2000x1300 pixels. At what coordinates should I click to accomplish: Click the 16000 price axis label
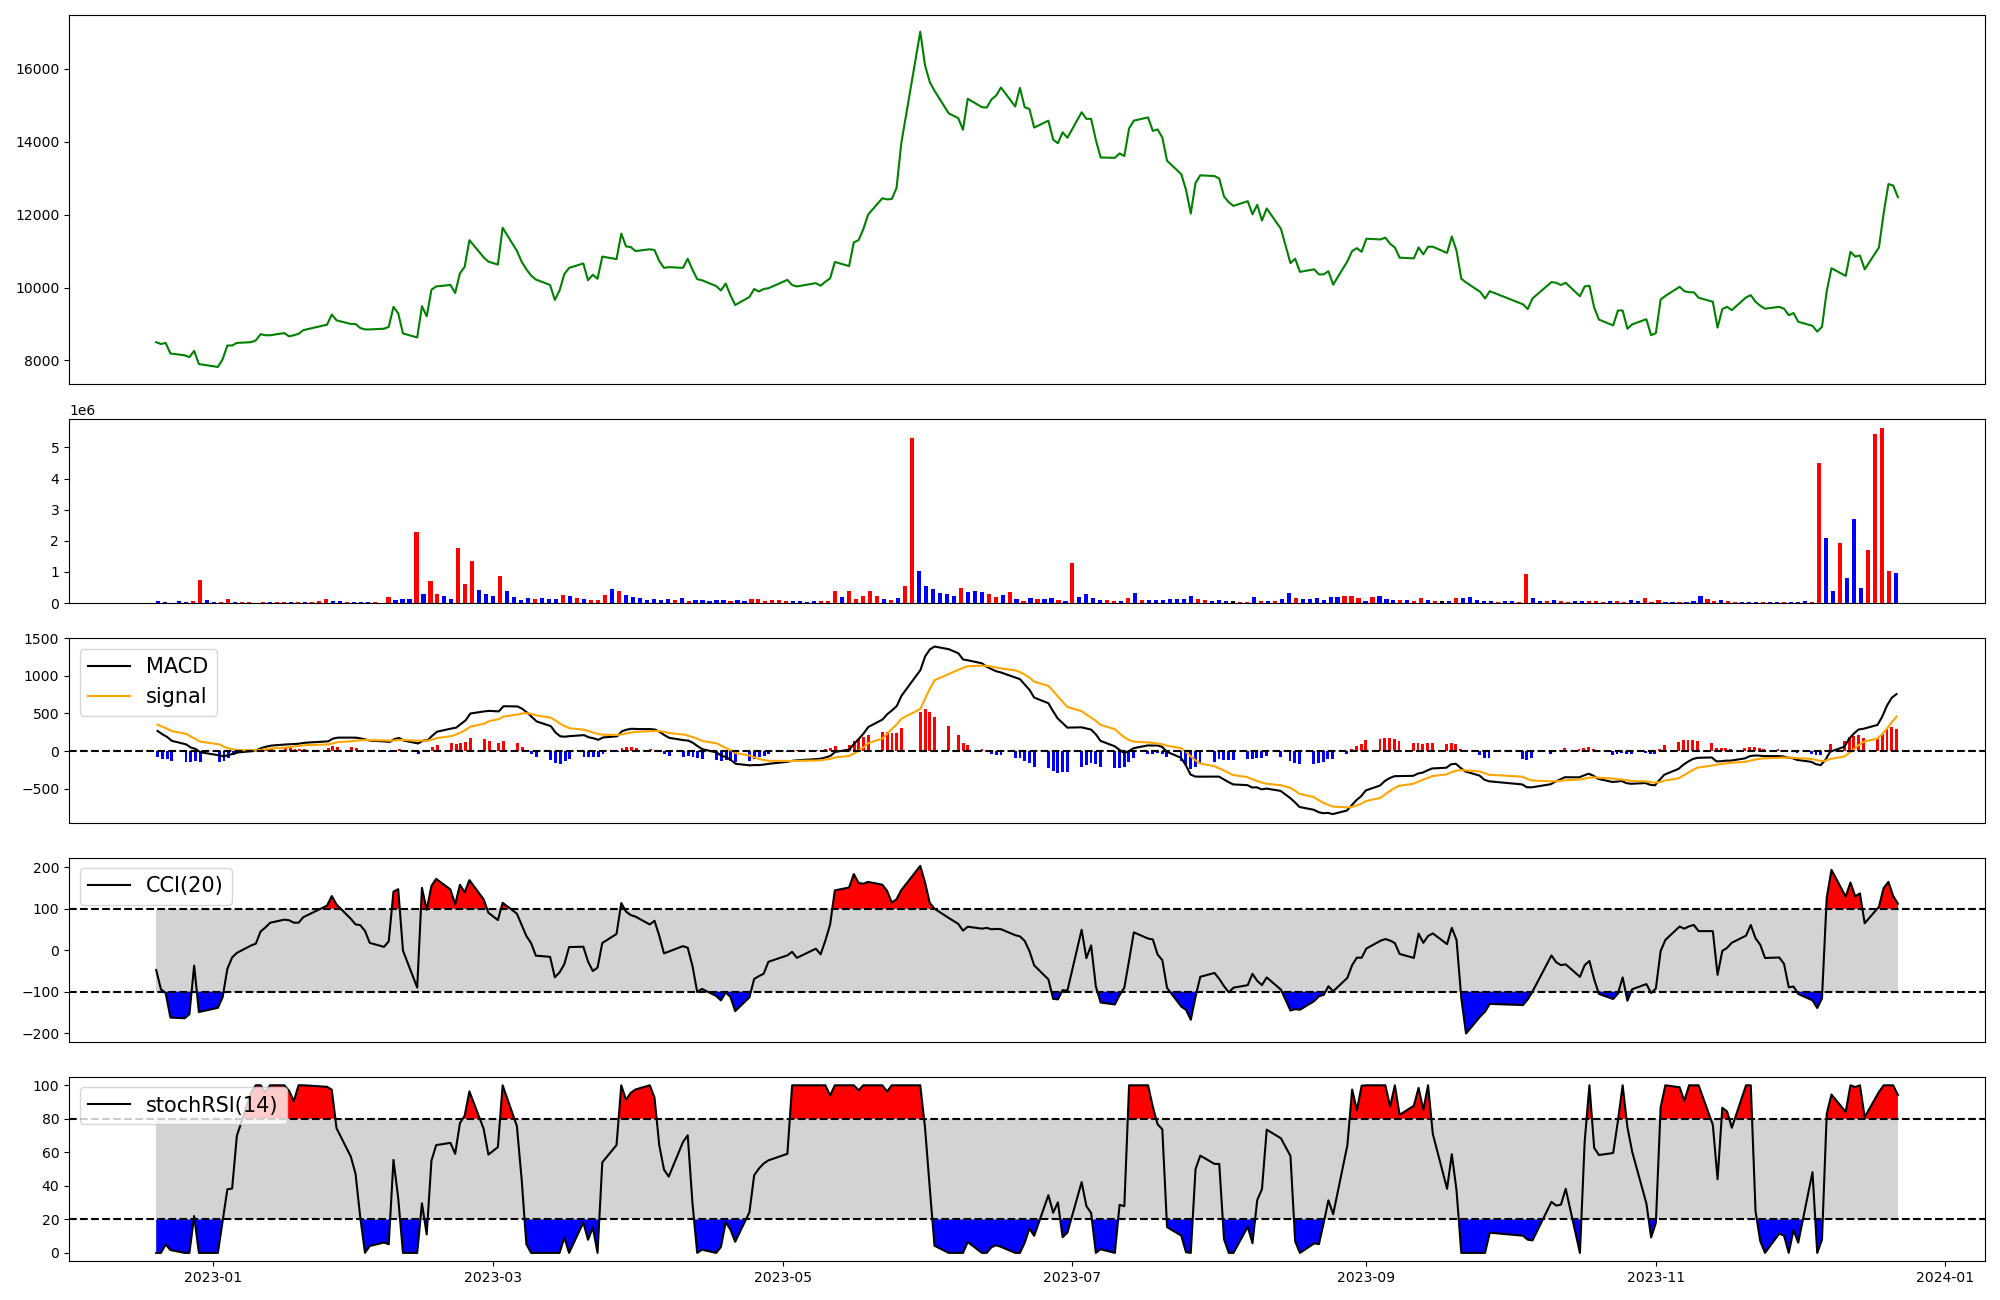pyautogui.click(x=38, y=70)
